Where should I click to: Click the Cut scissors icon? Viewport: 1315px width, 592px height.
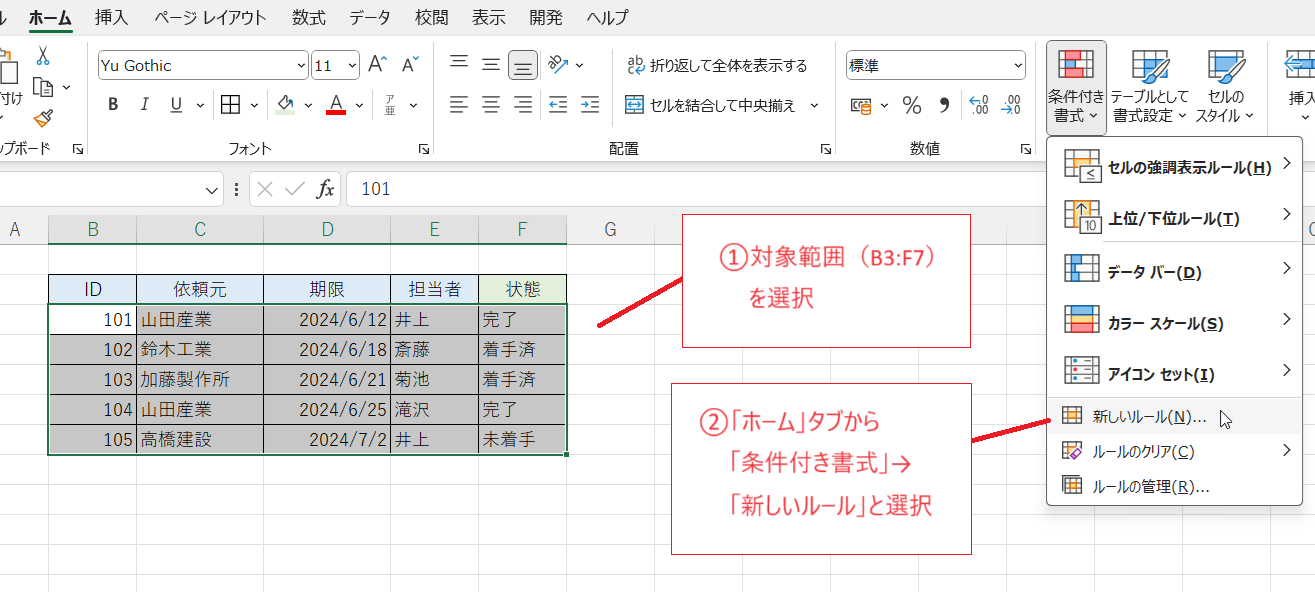42,55
